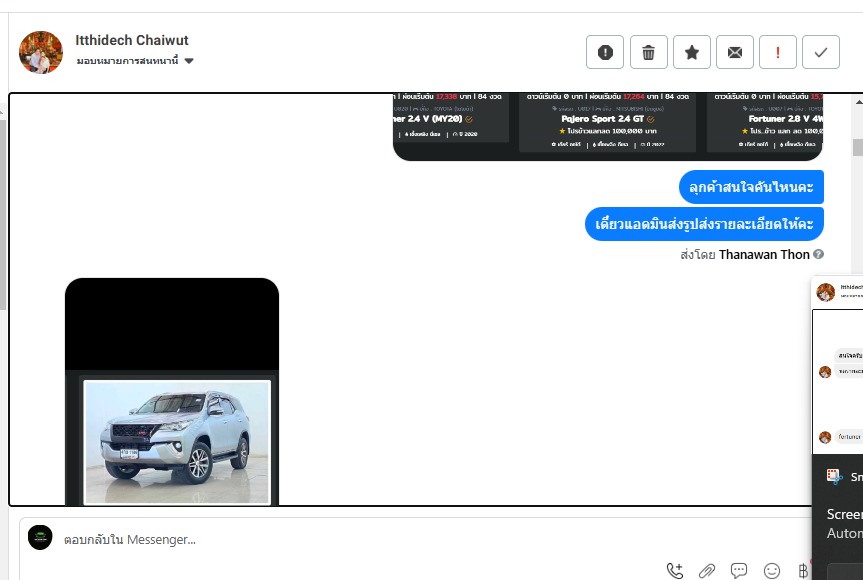The height and width of the screenshot is (580, 863).
Task: Open the emoji picker
Action: (x=771, y=571)
